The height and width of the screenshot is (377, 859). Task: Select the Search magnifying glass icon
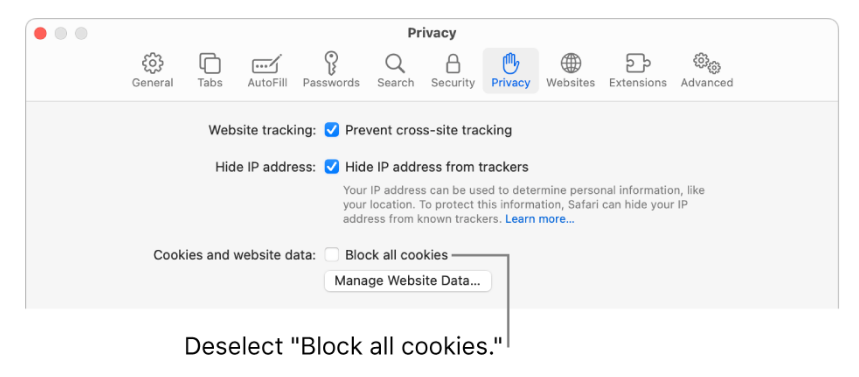[x=395, y=64]
